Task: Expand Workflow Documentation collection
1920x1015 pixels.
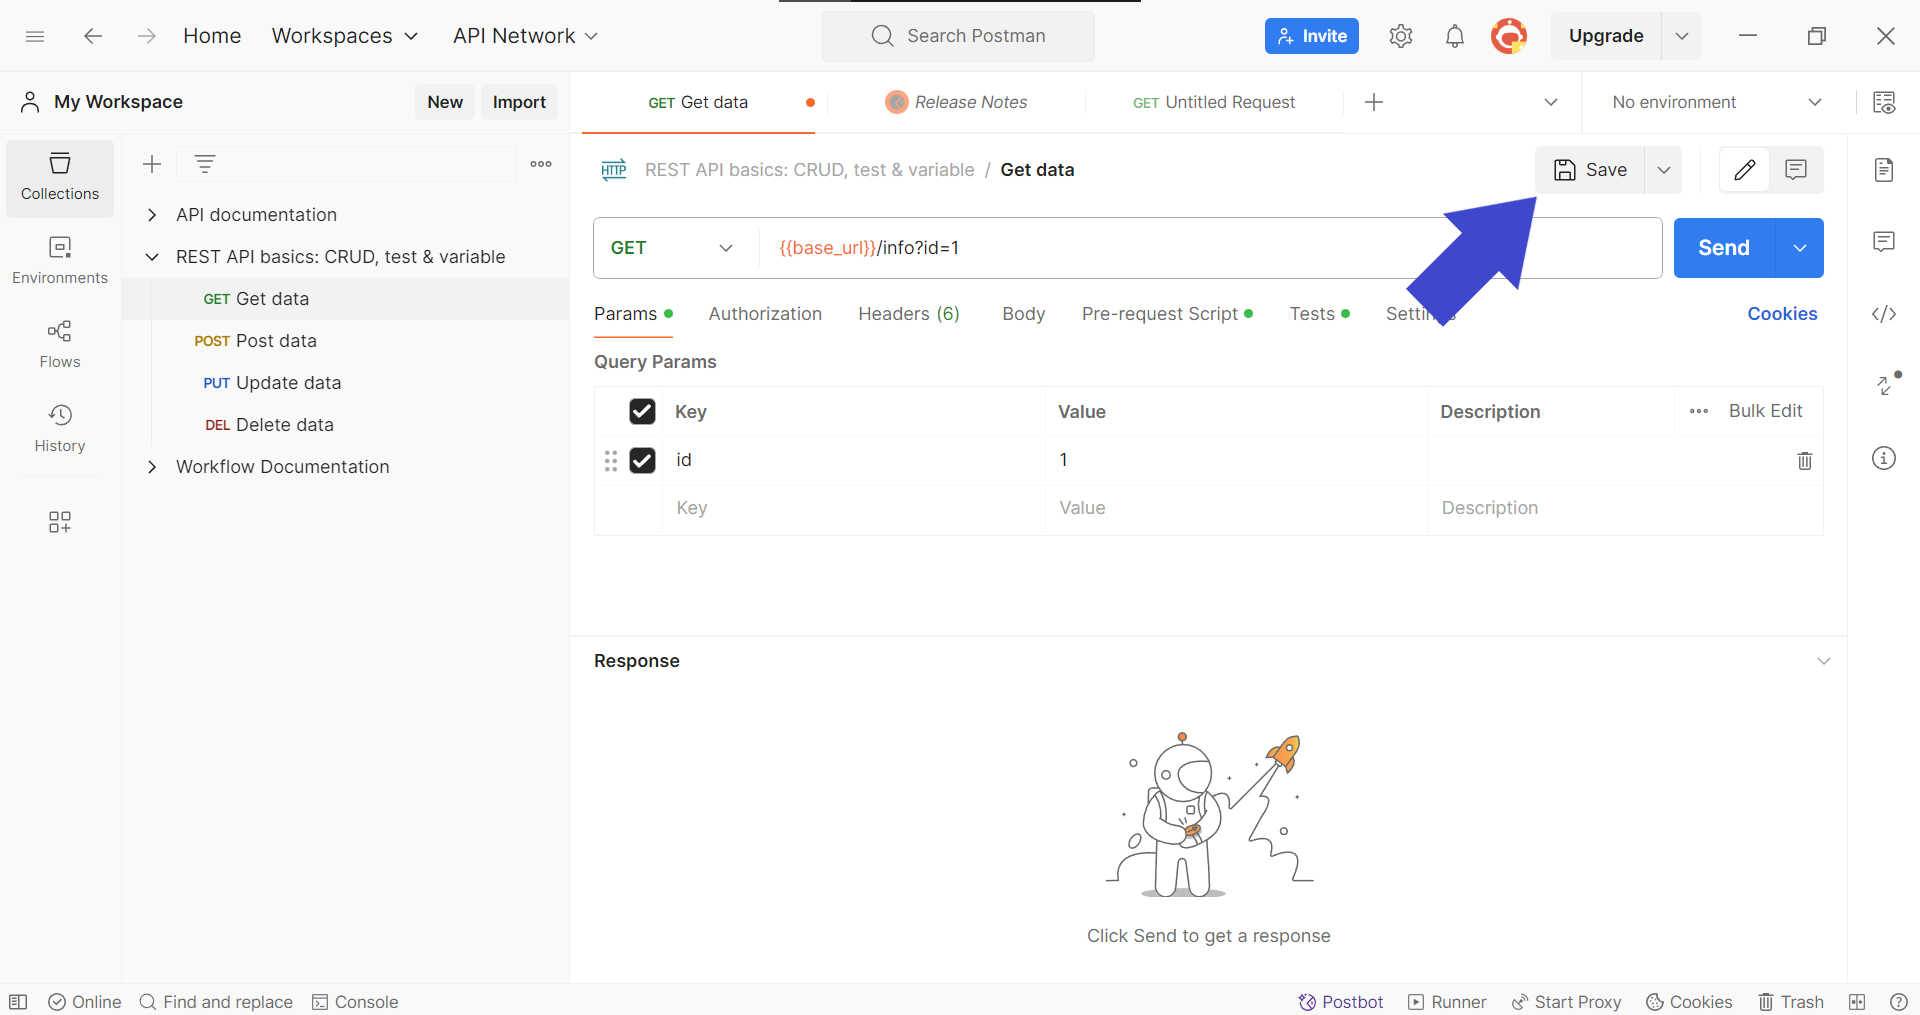Action: pos(152,467)
